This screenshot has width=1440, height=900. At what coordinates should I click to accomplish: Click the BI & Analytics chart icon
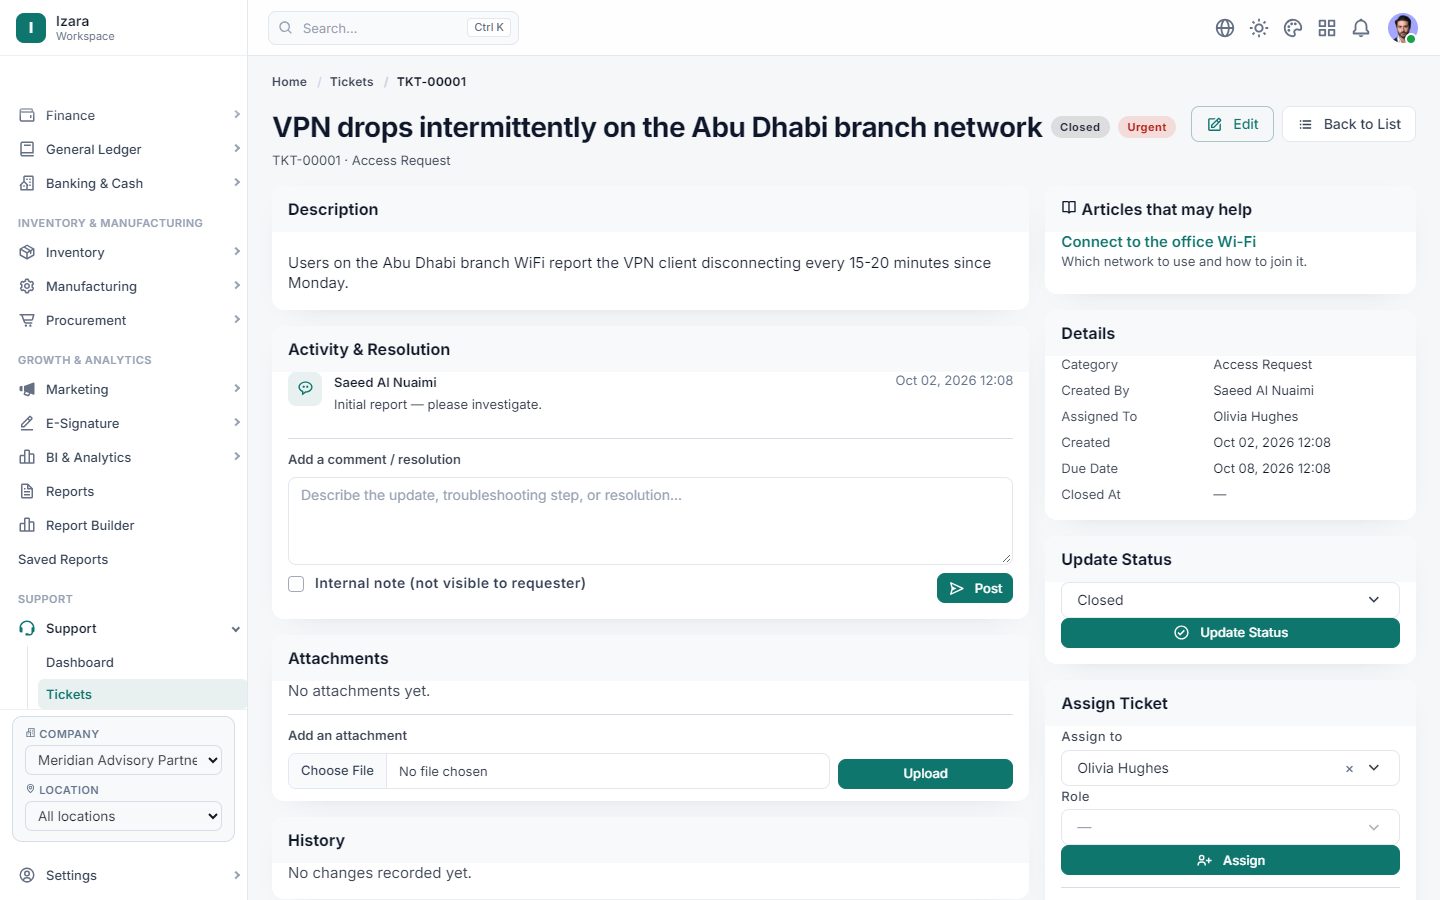click(27, 457)
